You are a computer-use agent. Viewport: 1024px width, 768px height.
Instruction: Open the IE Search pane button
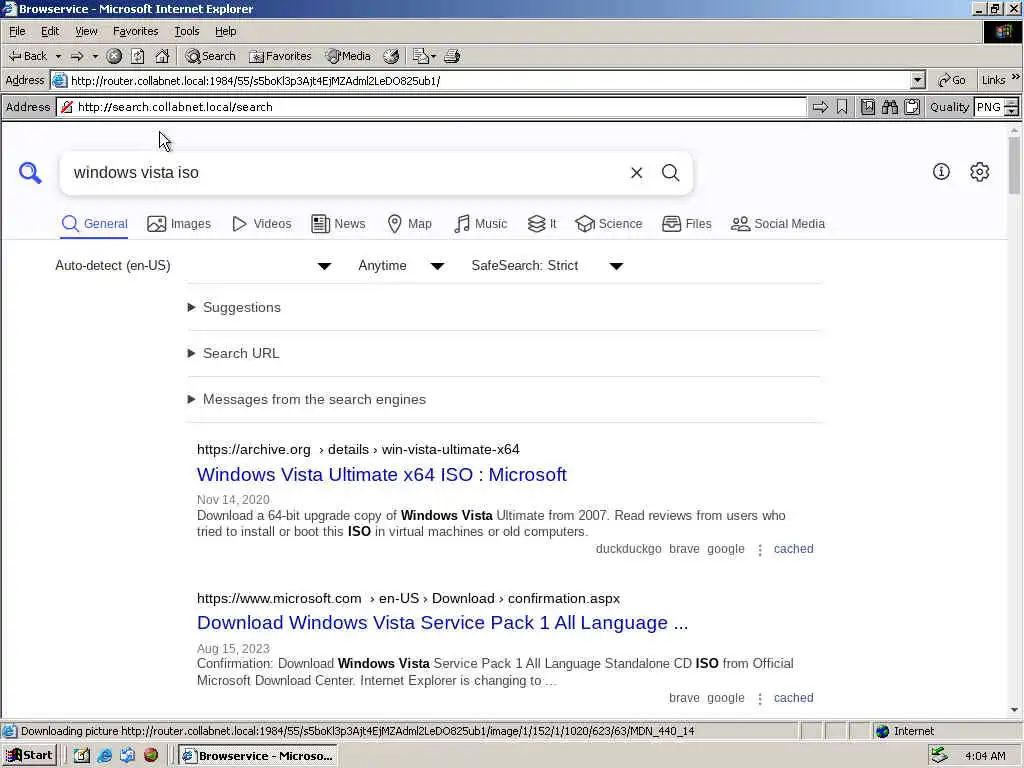coord(210,56)
